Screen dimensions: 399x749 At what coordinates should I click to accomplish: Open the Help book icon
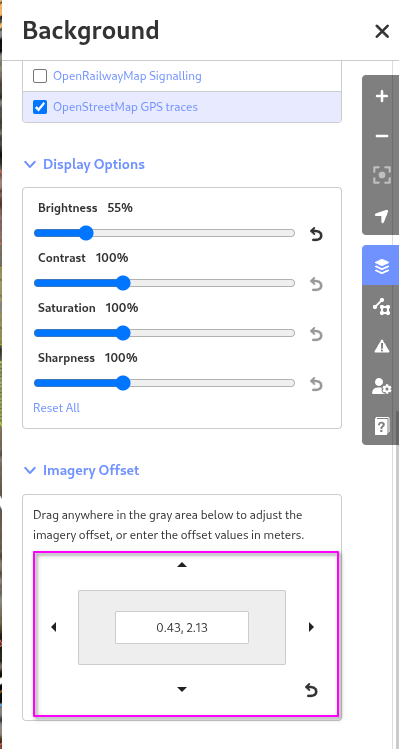point(381,425)
